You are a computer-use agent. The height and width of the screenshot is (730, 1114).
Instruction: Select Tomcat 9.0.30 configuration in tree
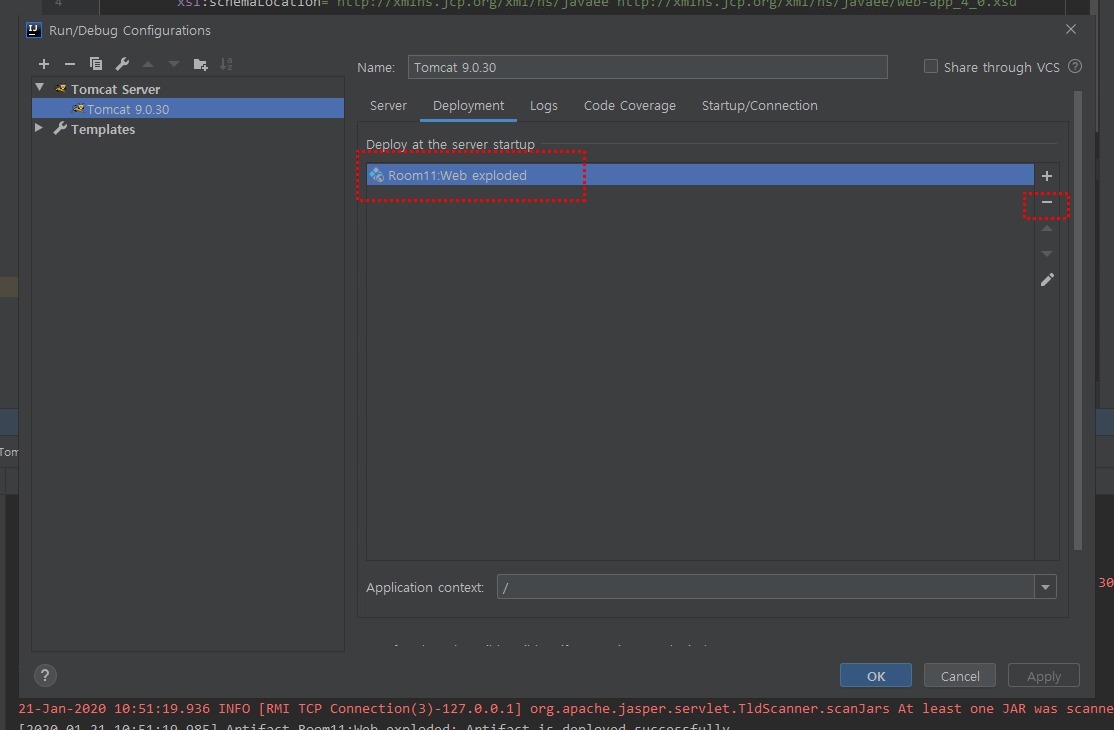click(188, 109)
